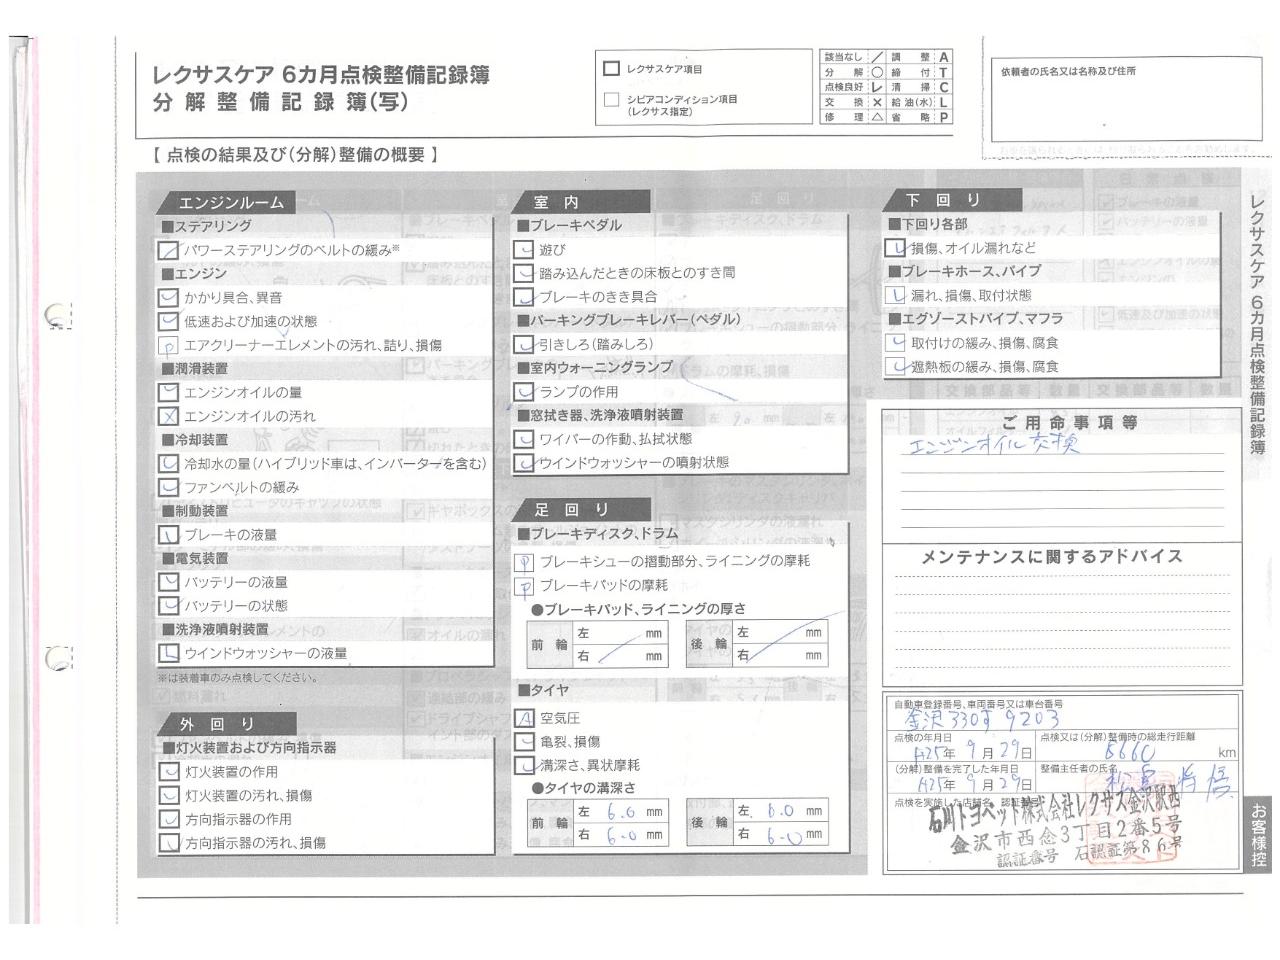This screenshot has width=1280, height=960.
Task: Check the 冷却水の量 box
Action: pos(169,464)
